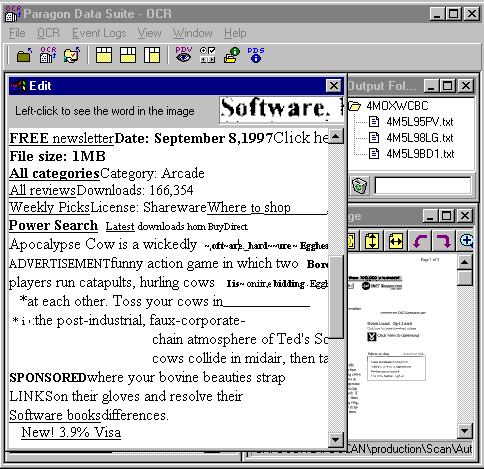Click the scanned page preview thumbnail
Screen dimensions: 484x469
click(x=402, y=347)
